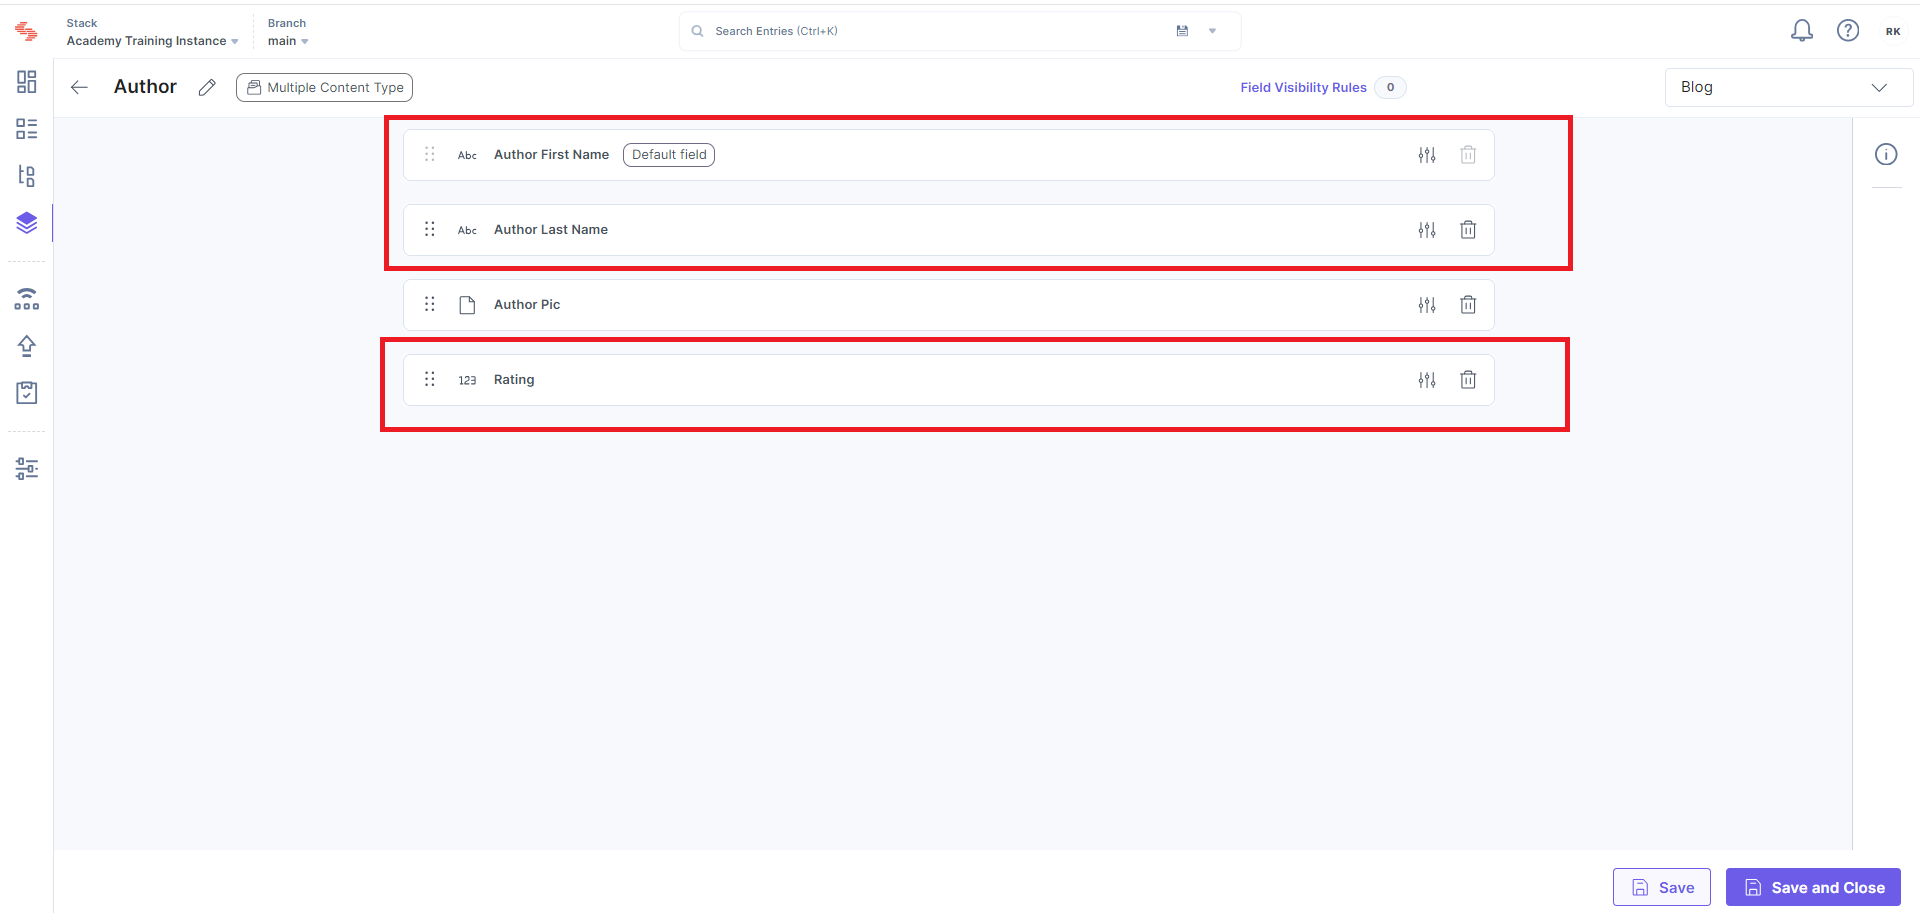Viewport: 1920px width, 913px height.
Task: Select the Author Last Name field row
Action: point(948,230)
